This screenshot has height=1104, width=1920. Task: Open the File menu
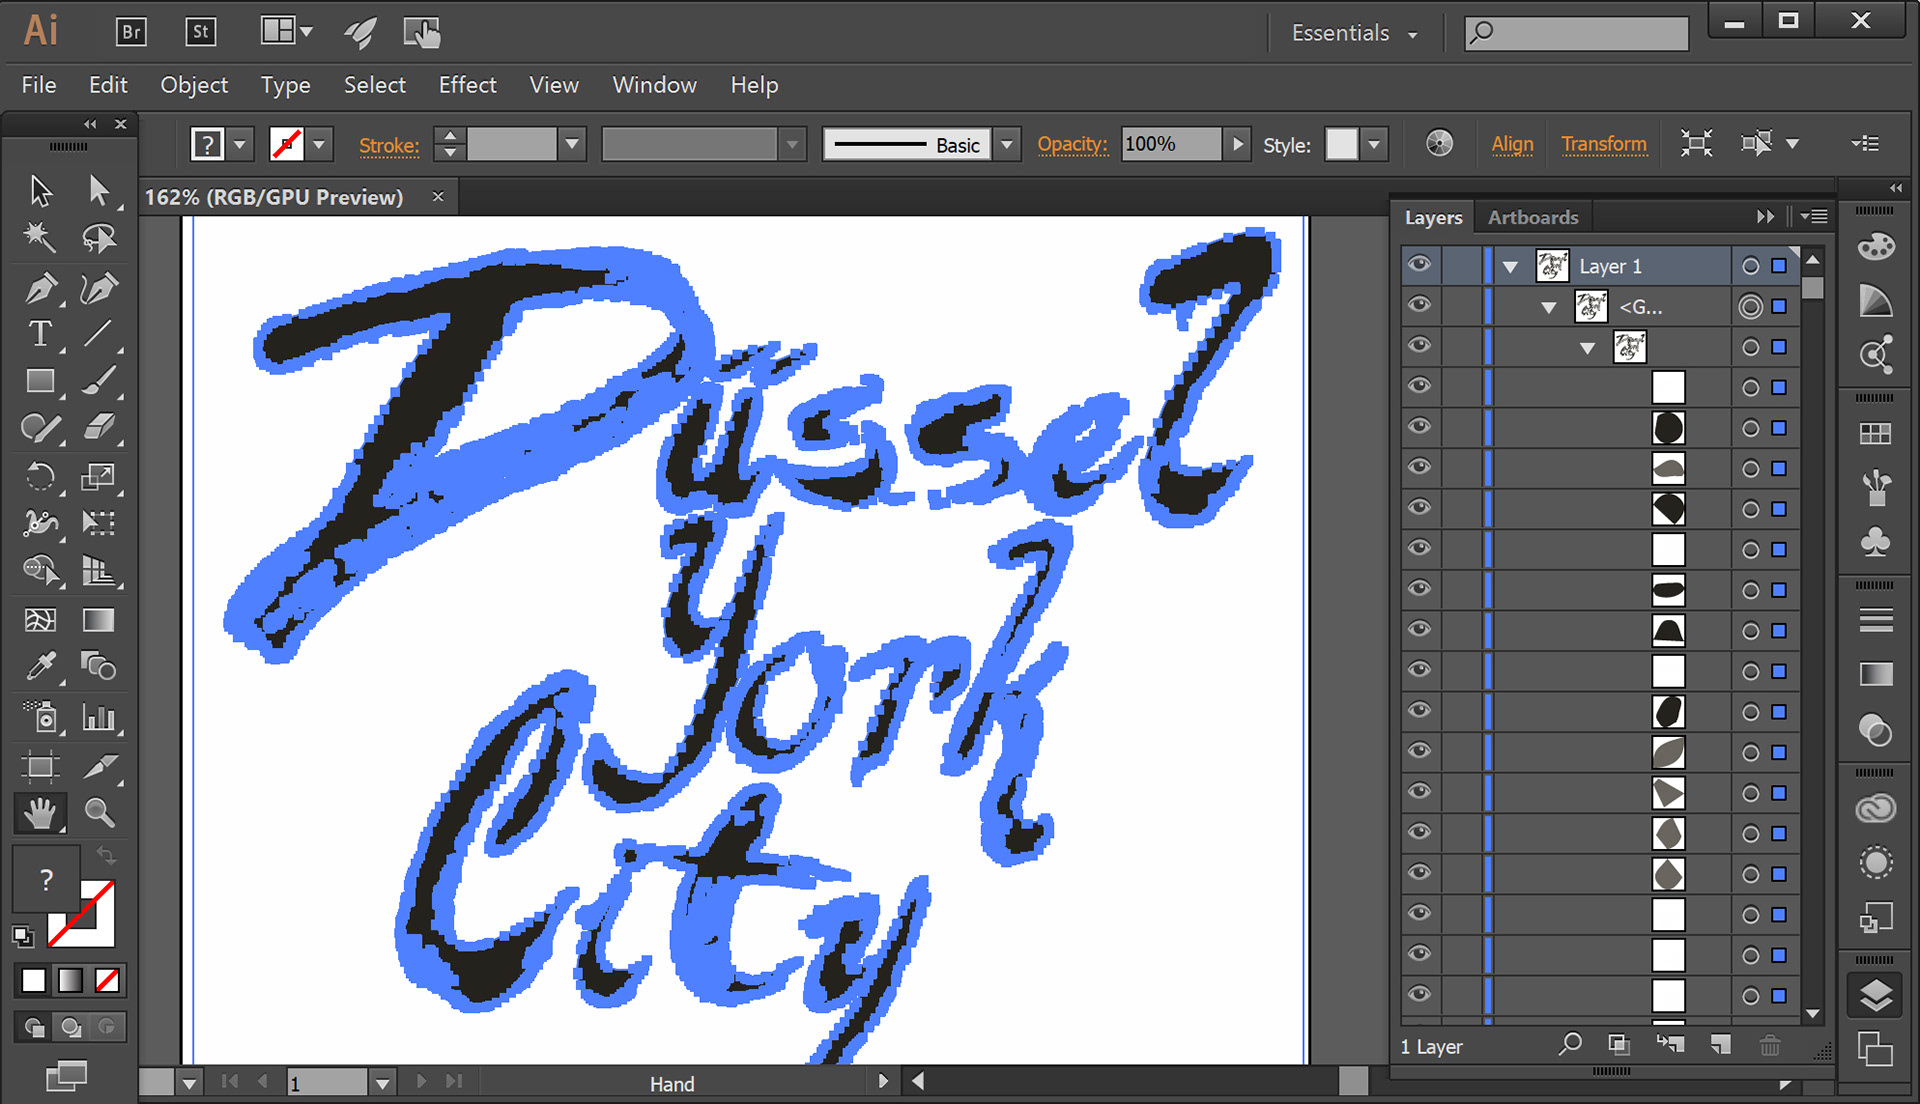[39, 85]
